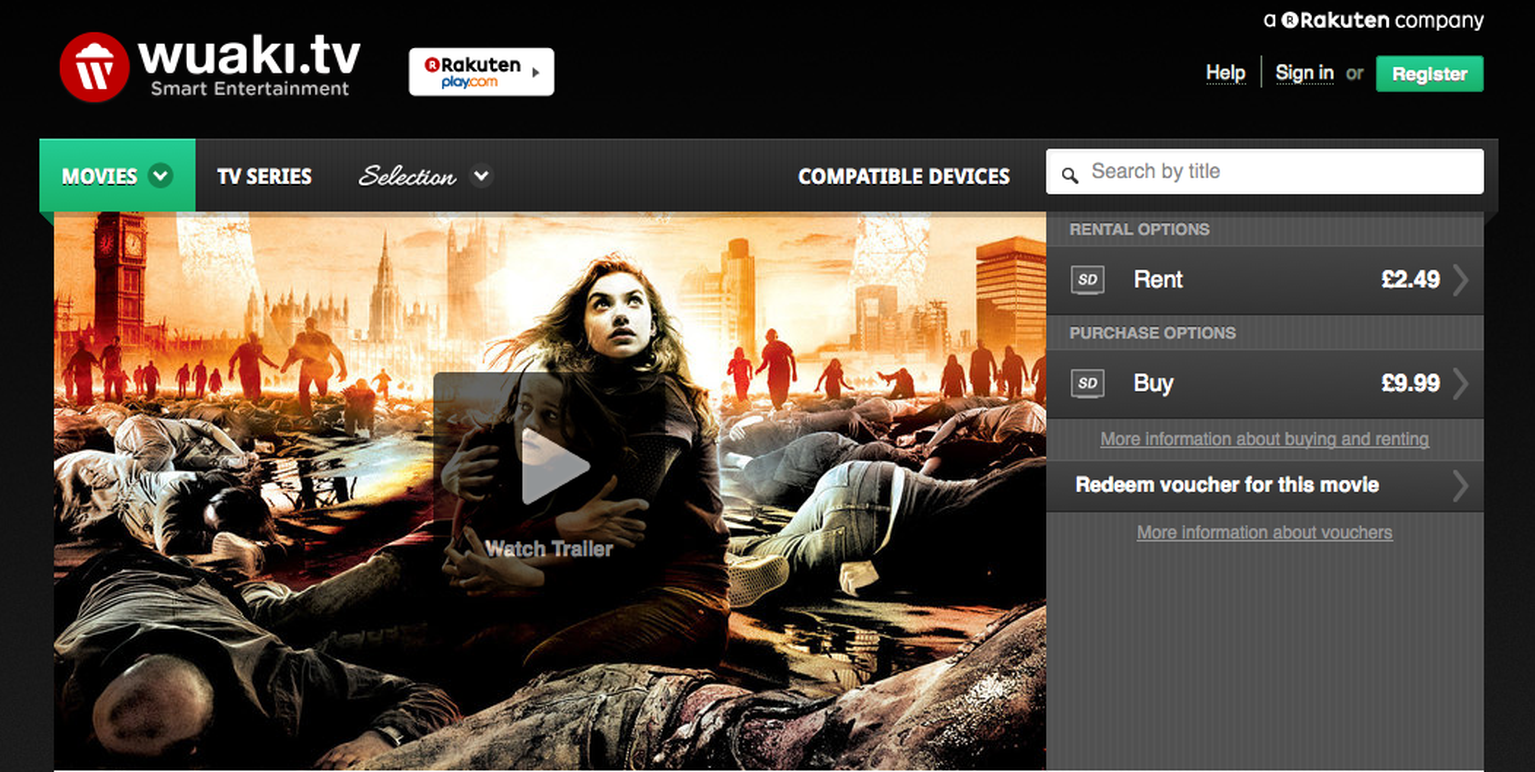
Task: Open the TV SERIES tab
Action: (264, 176)
